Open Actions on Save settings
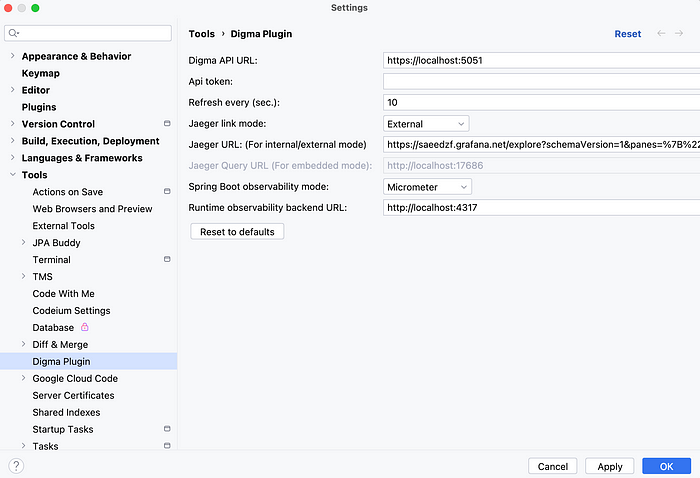The width and height of the screenshot is (700, 478). pyautogui.click(x=67, y=192)
